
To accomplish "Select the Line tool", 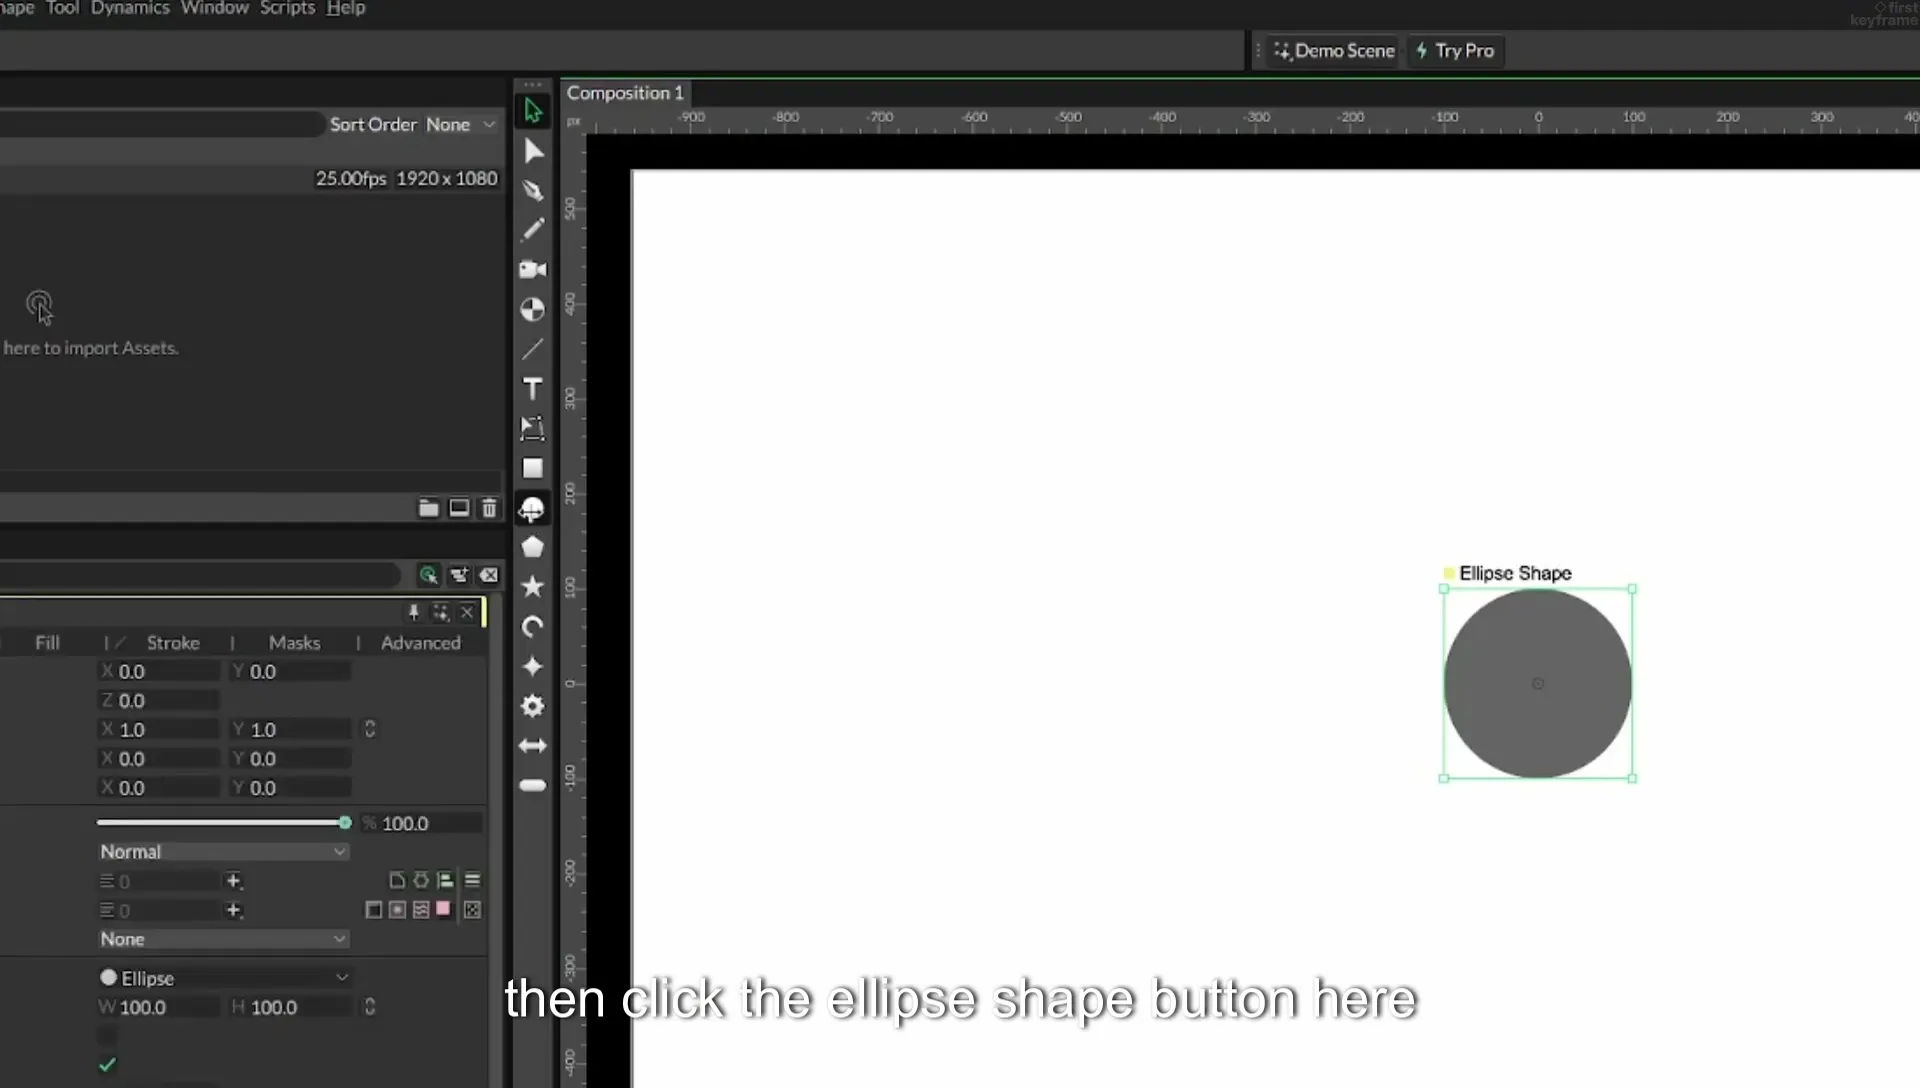I will click(x=533, y=349).
